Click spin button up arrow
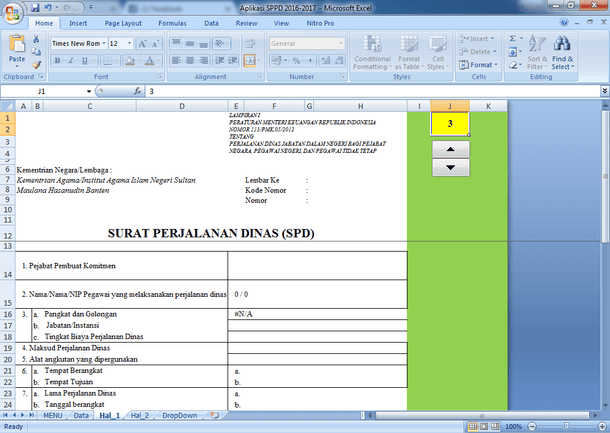The width and height of the screenshot is (610, 433). coord(450,149)
